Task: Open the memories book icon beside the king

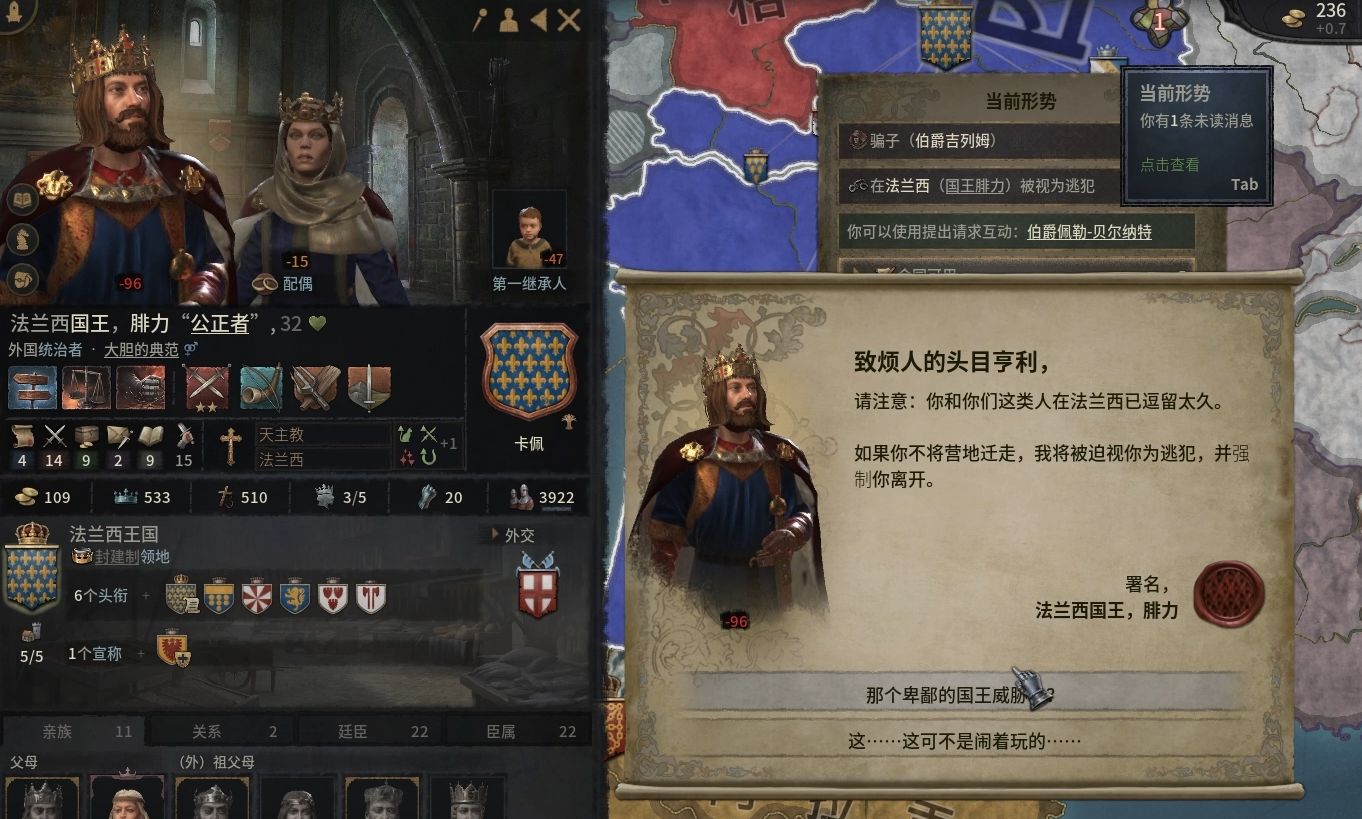Action: 23,199
